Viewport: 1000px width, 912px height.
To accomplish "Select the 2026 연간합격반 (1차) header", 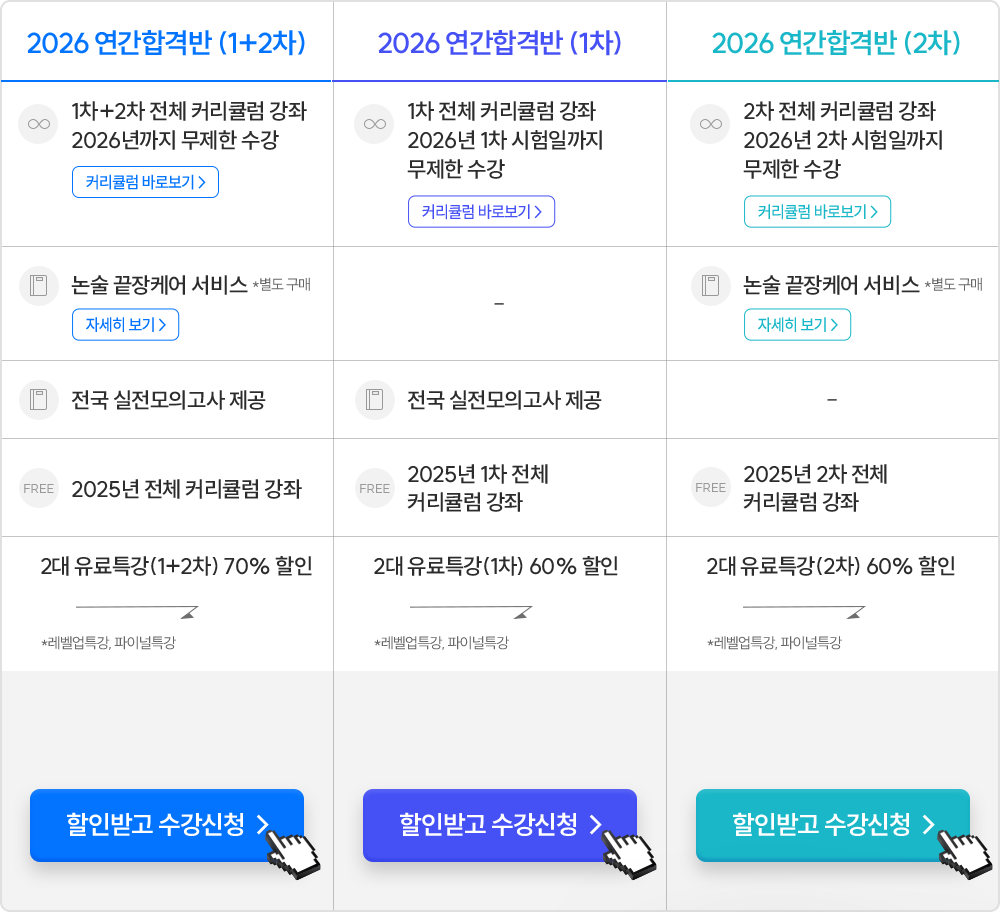I will pos(500,43).
